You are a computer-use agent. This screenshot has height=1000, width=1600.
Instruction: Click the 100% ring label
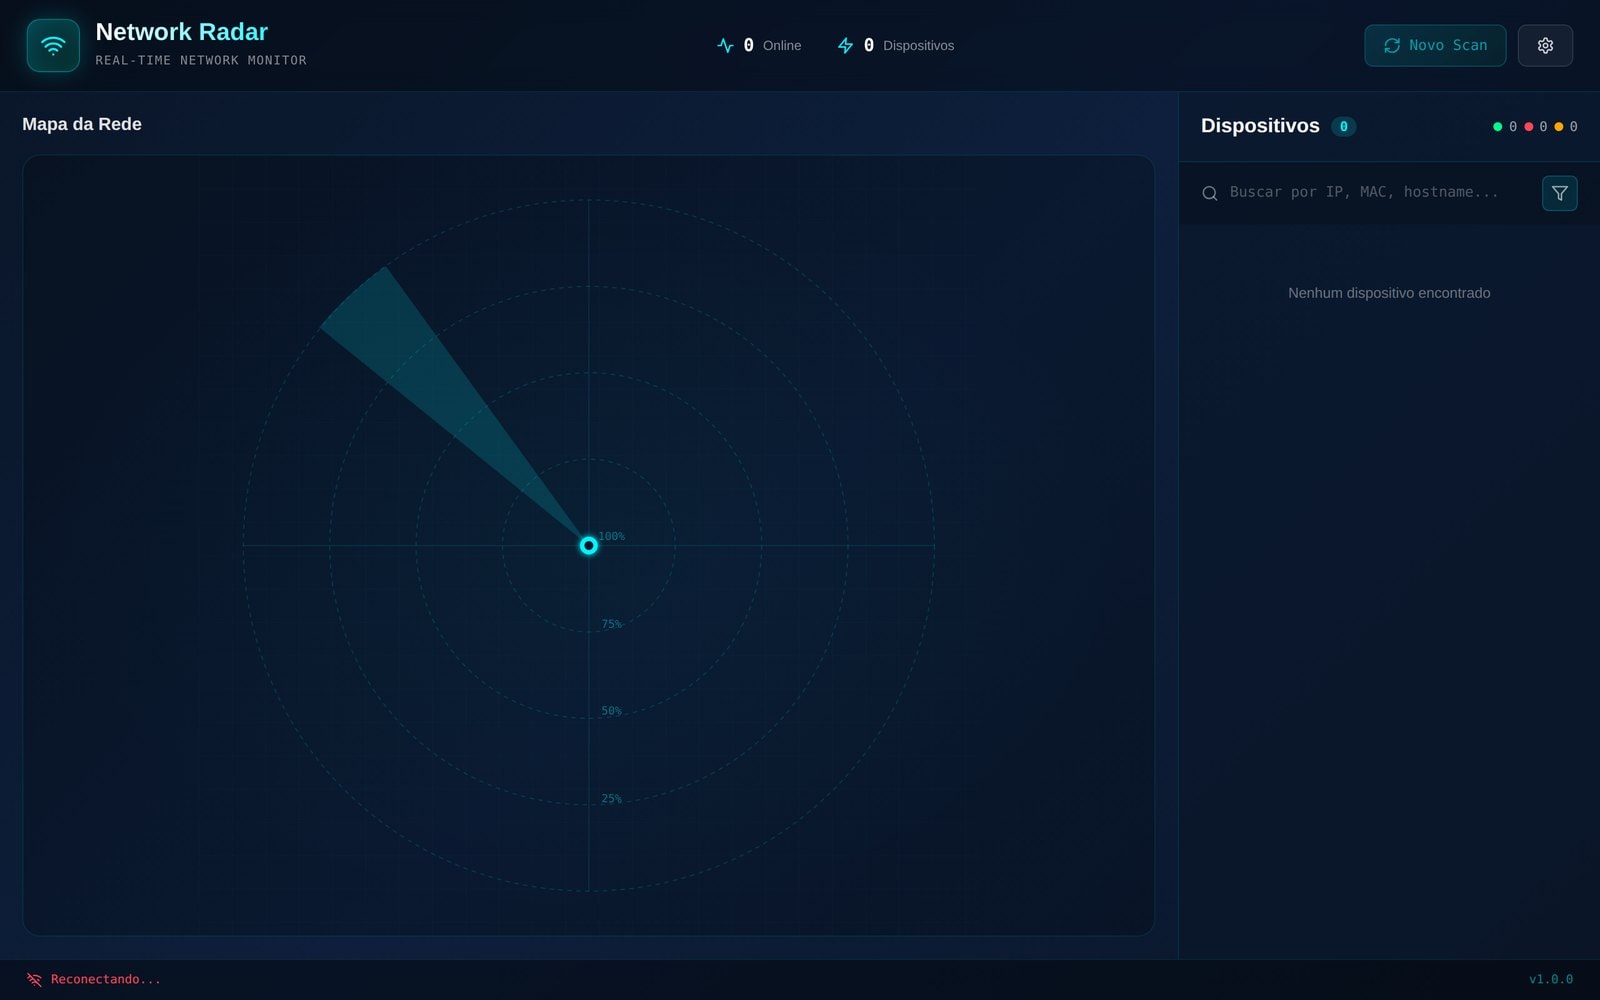point(612,537)
